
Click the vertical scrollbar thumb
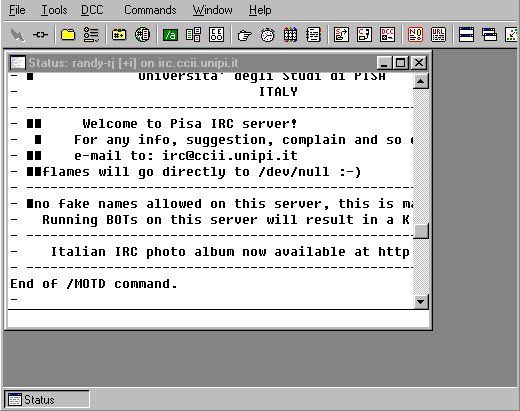(421, 231)
